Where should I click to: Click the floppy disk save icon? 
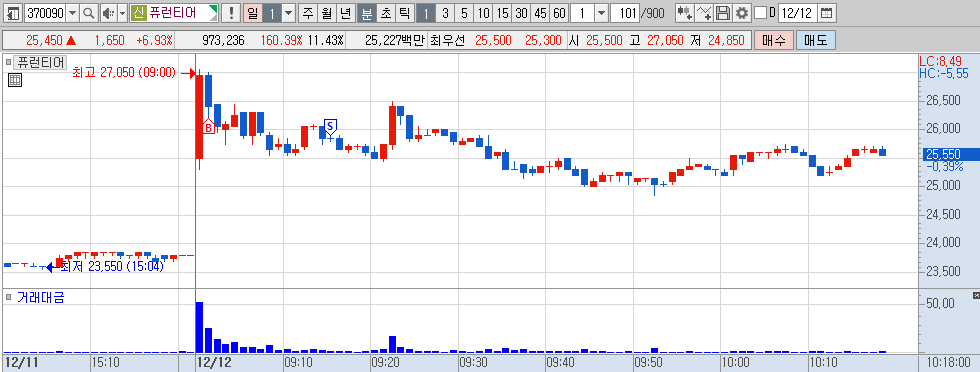pyautogui.click(x=722, y=13)
